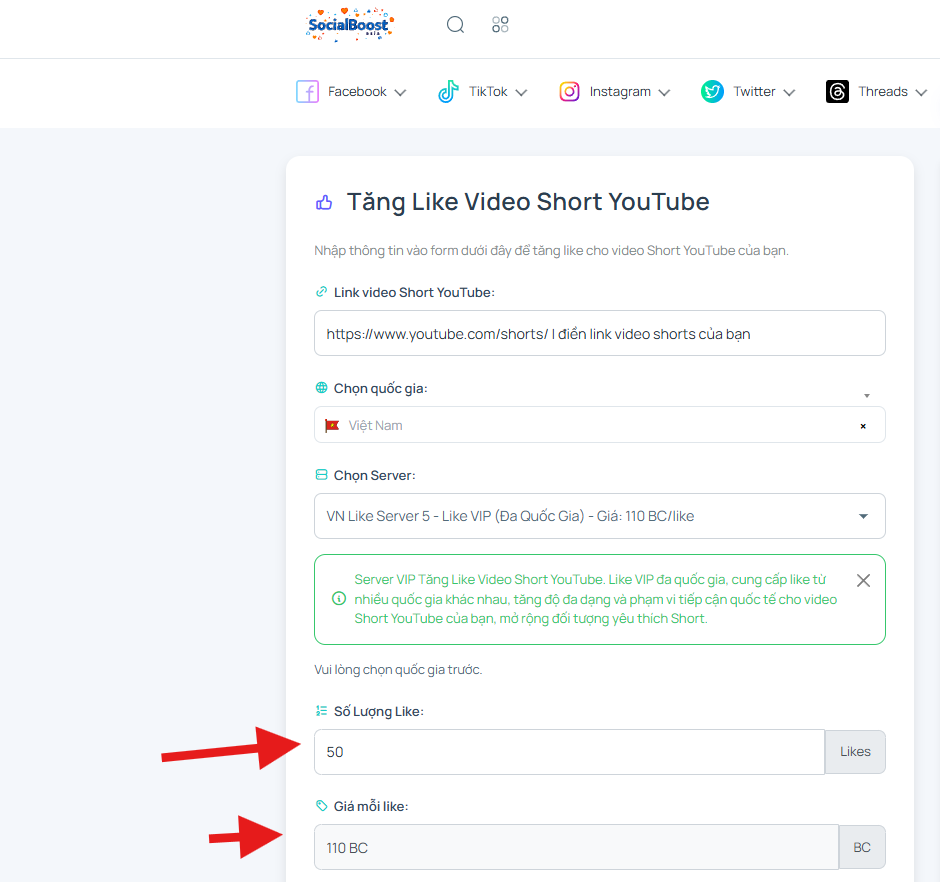The image size is (940, 882).
Task: Open the Twitter menu item
Action: pos(748,92)
